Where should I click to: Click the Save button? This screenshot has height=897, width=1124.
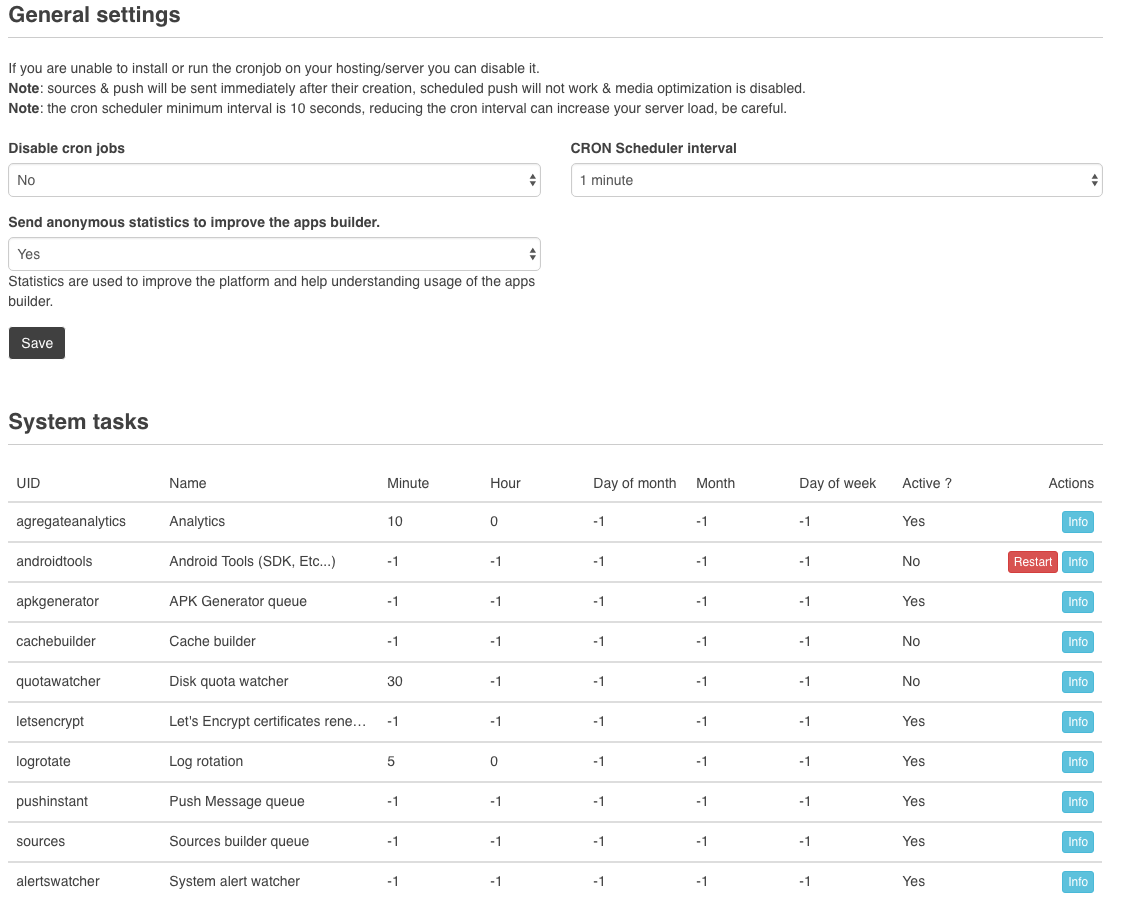coord(37,343)
